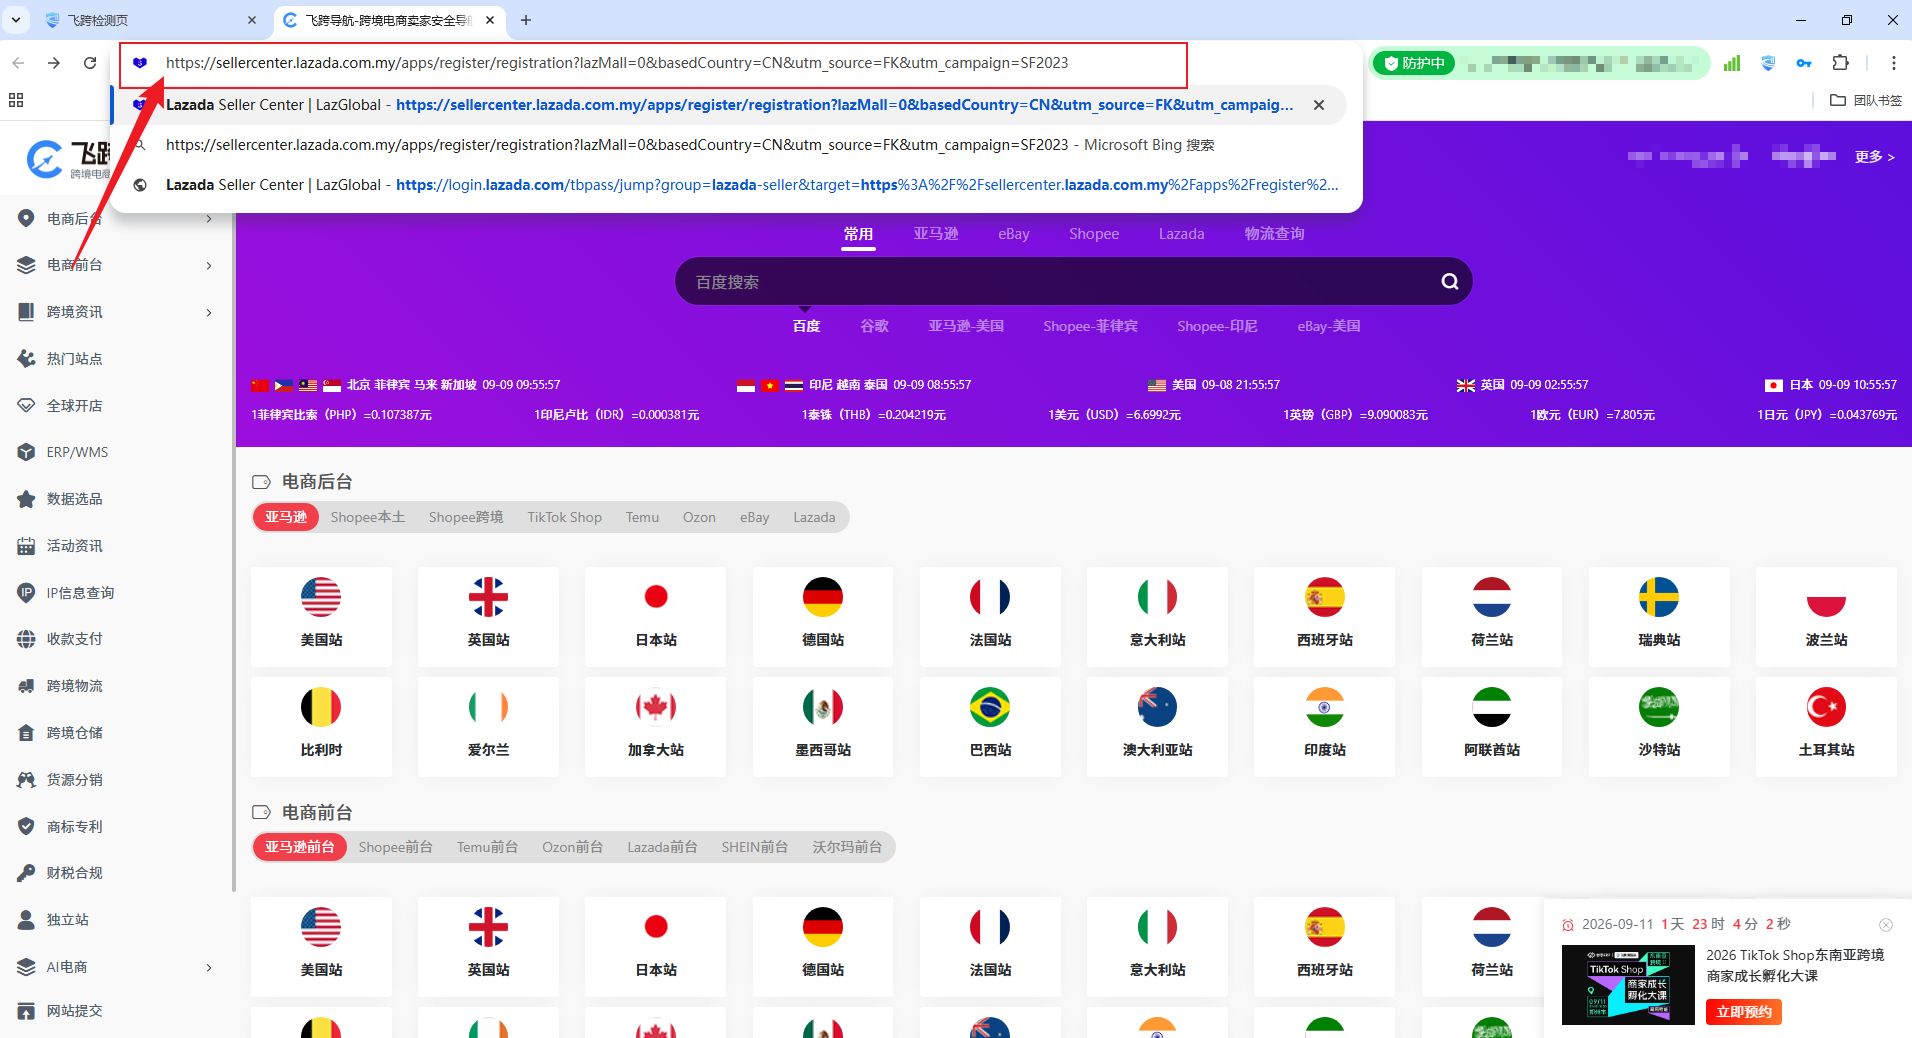Open the 全球开店 sidebar item

(74, 406)
